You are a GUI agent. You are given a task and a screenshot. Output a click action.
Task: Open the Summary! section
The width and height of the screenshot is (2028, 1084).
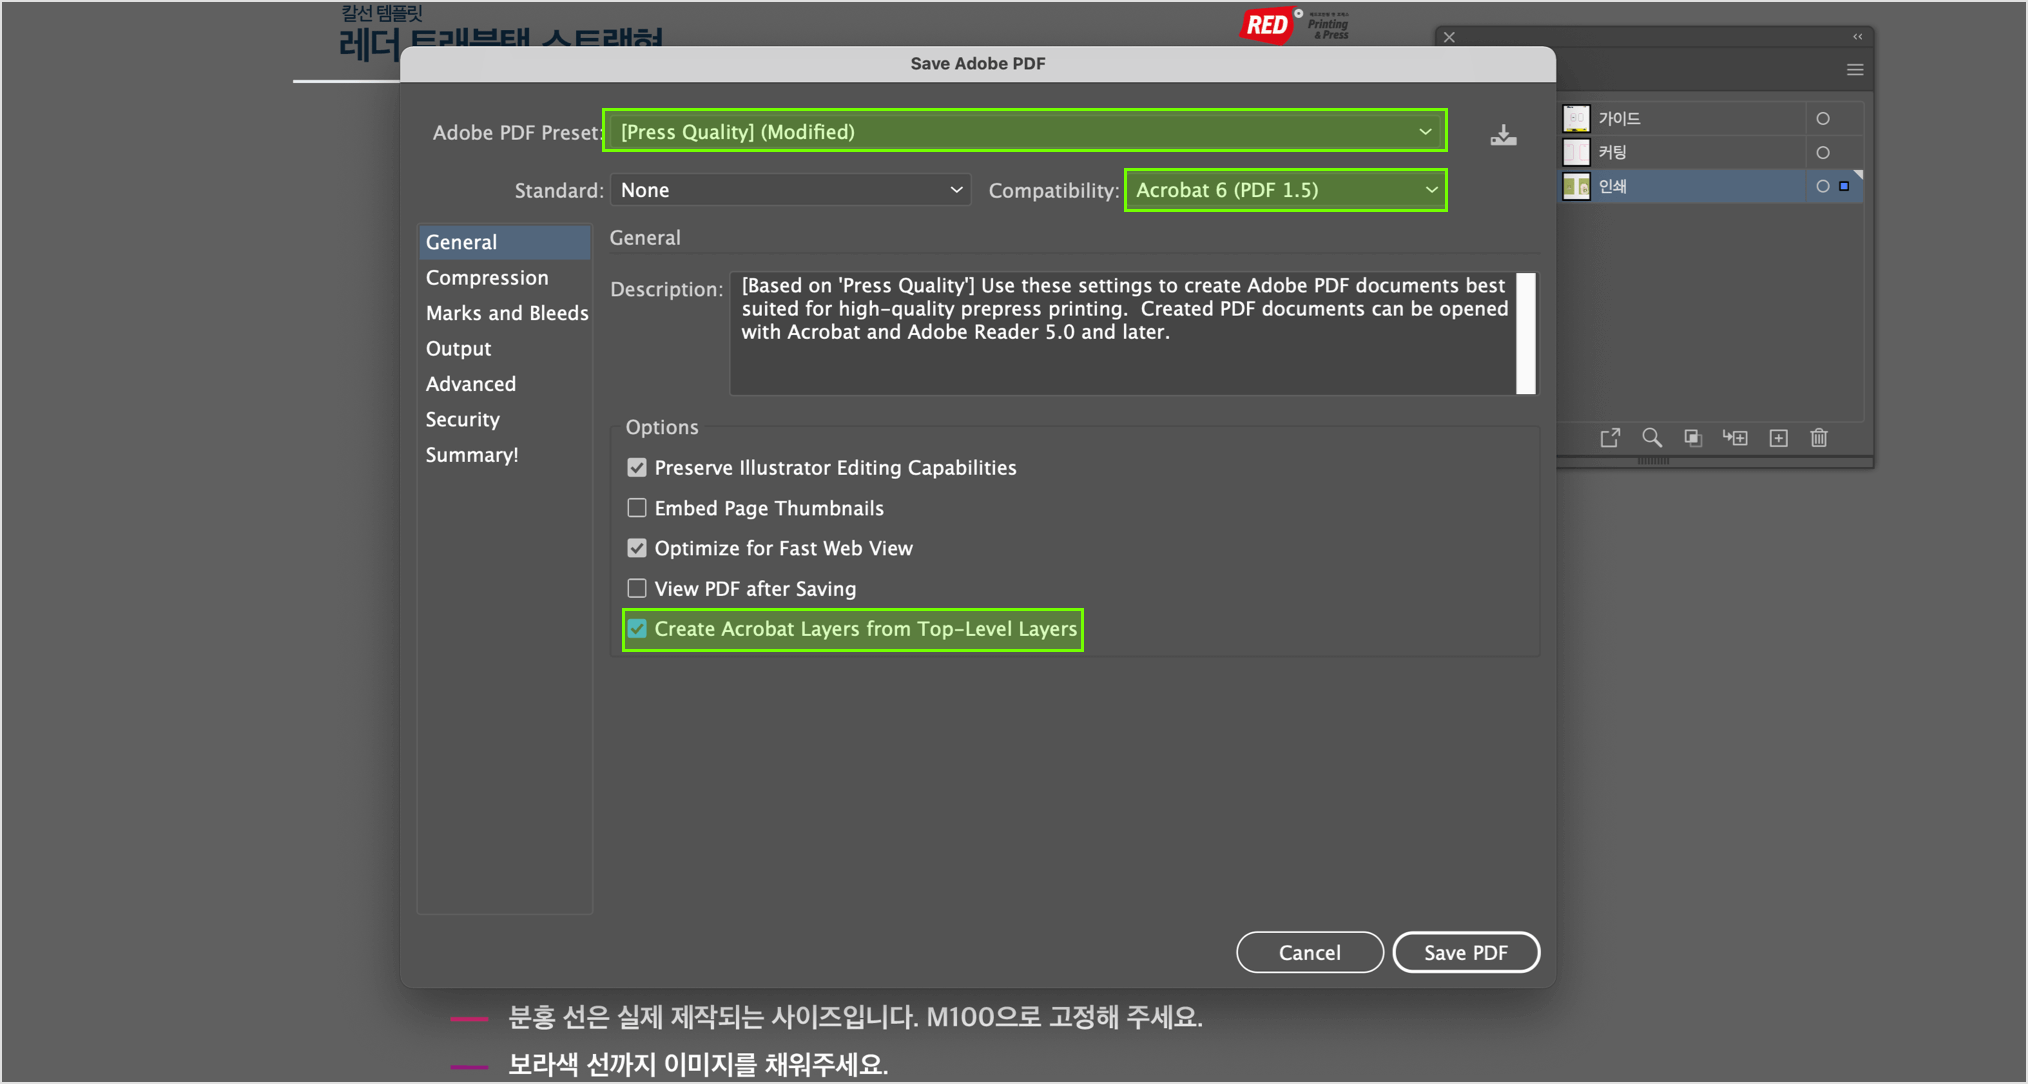tap(472, 455)
